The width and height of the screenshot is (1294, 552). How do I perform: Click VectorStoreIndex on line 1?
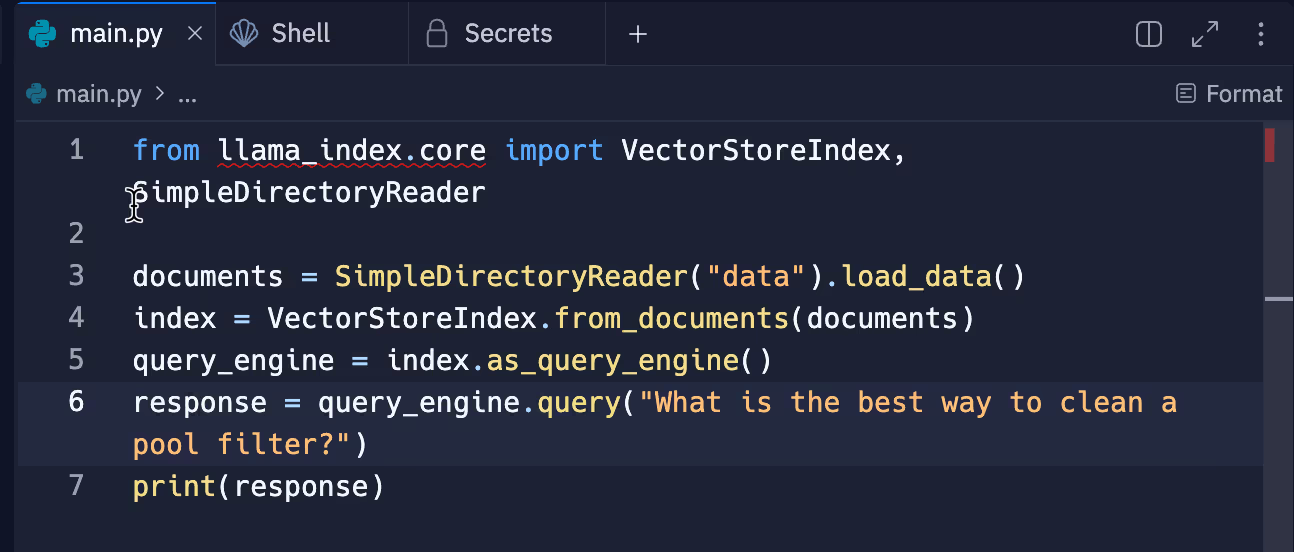click(x=755, y=150)
